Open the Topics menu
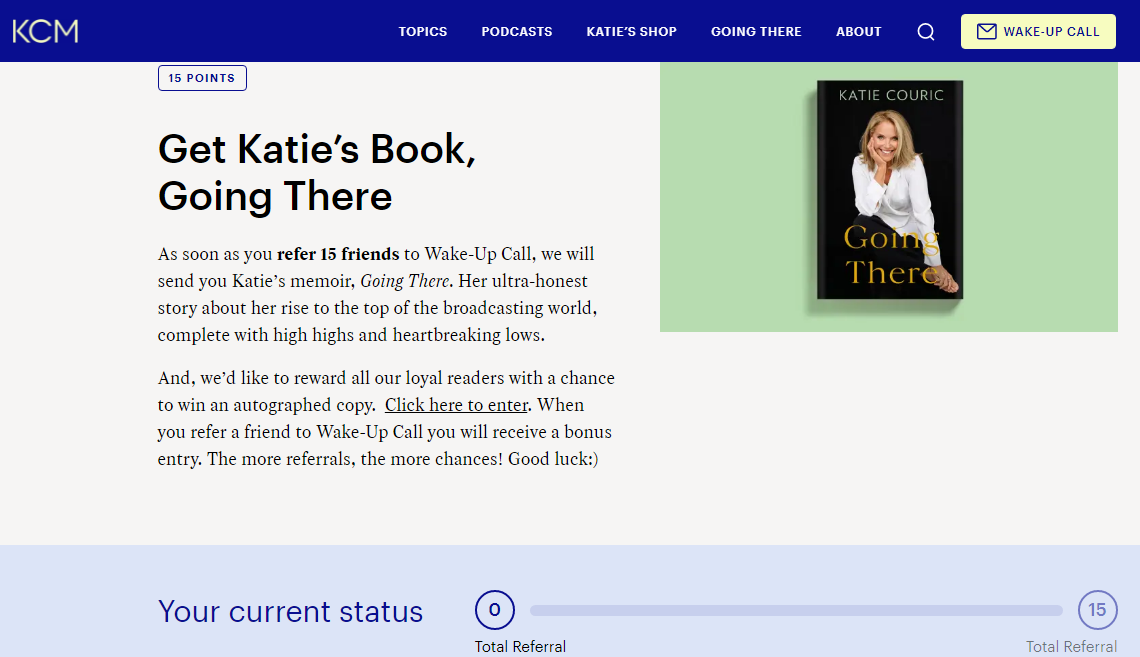This screenshot has width=1140, height=657. click(422, 31)
